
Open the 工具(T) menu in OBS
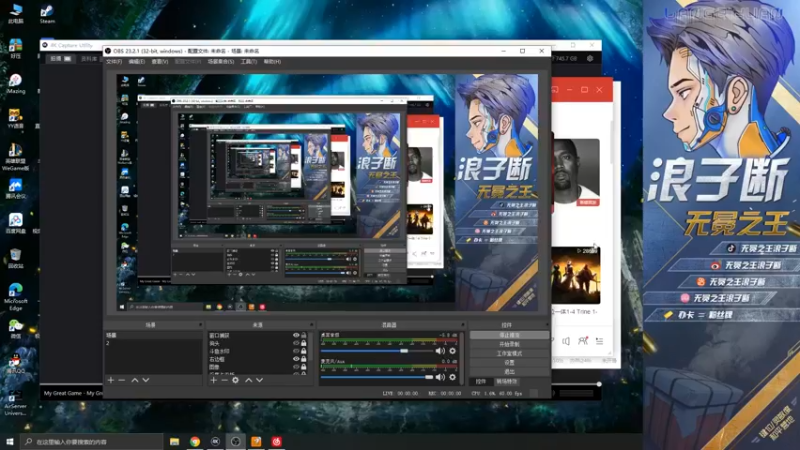pos(248,62)
